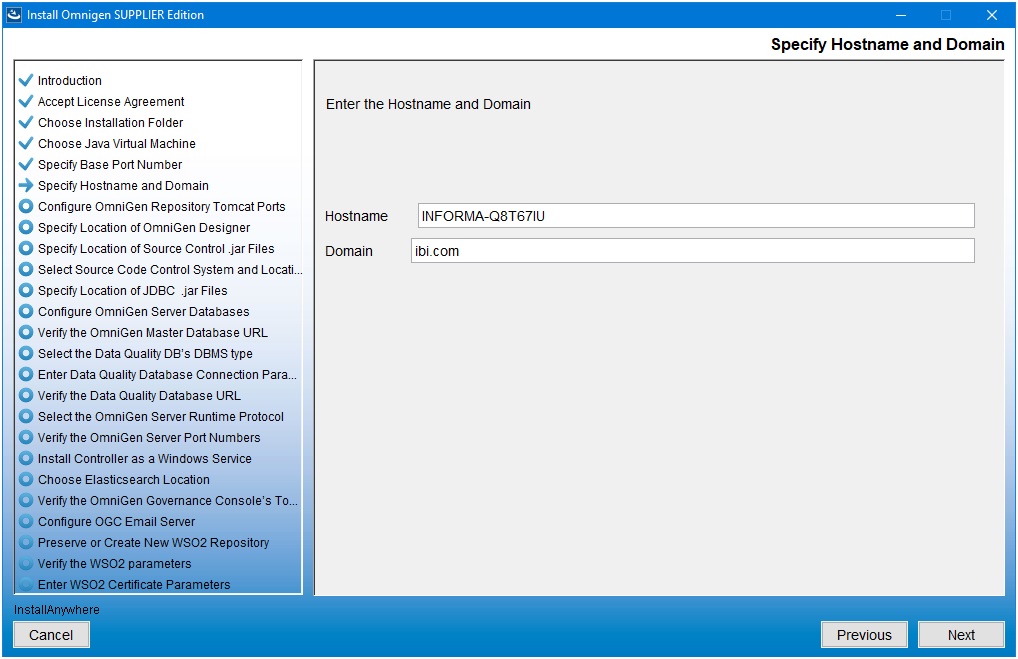Select Choose Elasticsearch Location step

click(124, 479)
